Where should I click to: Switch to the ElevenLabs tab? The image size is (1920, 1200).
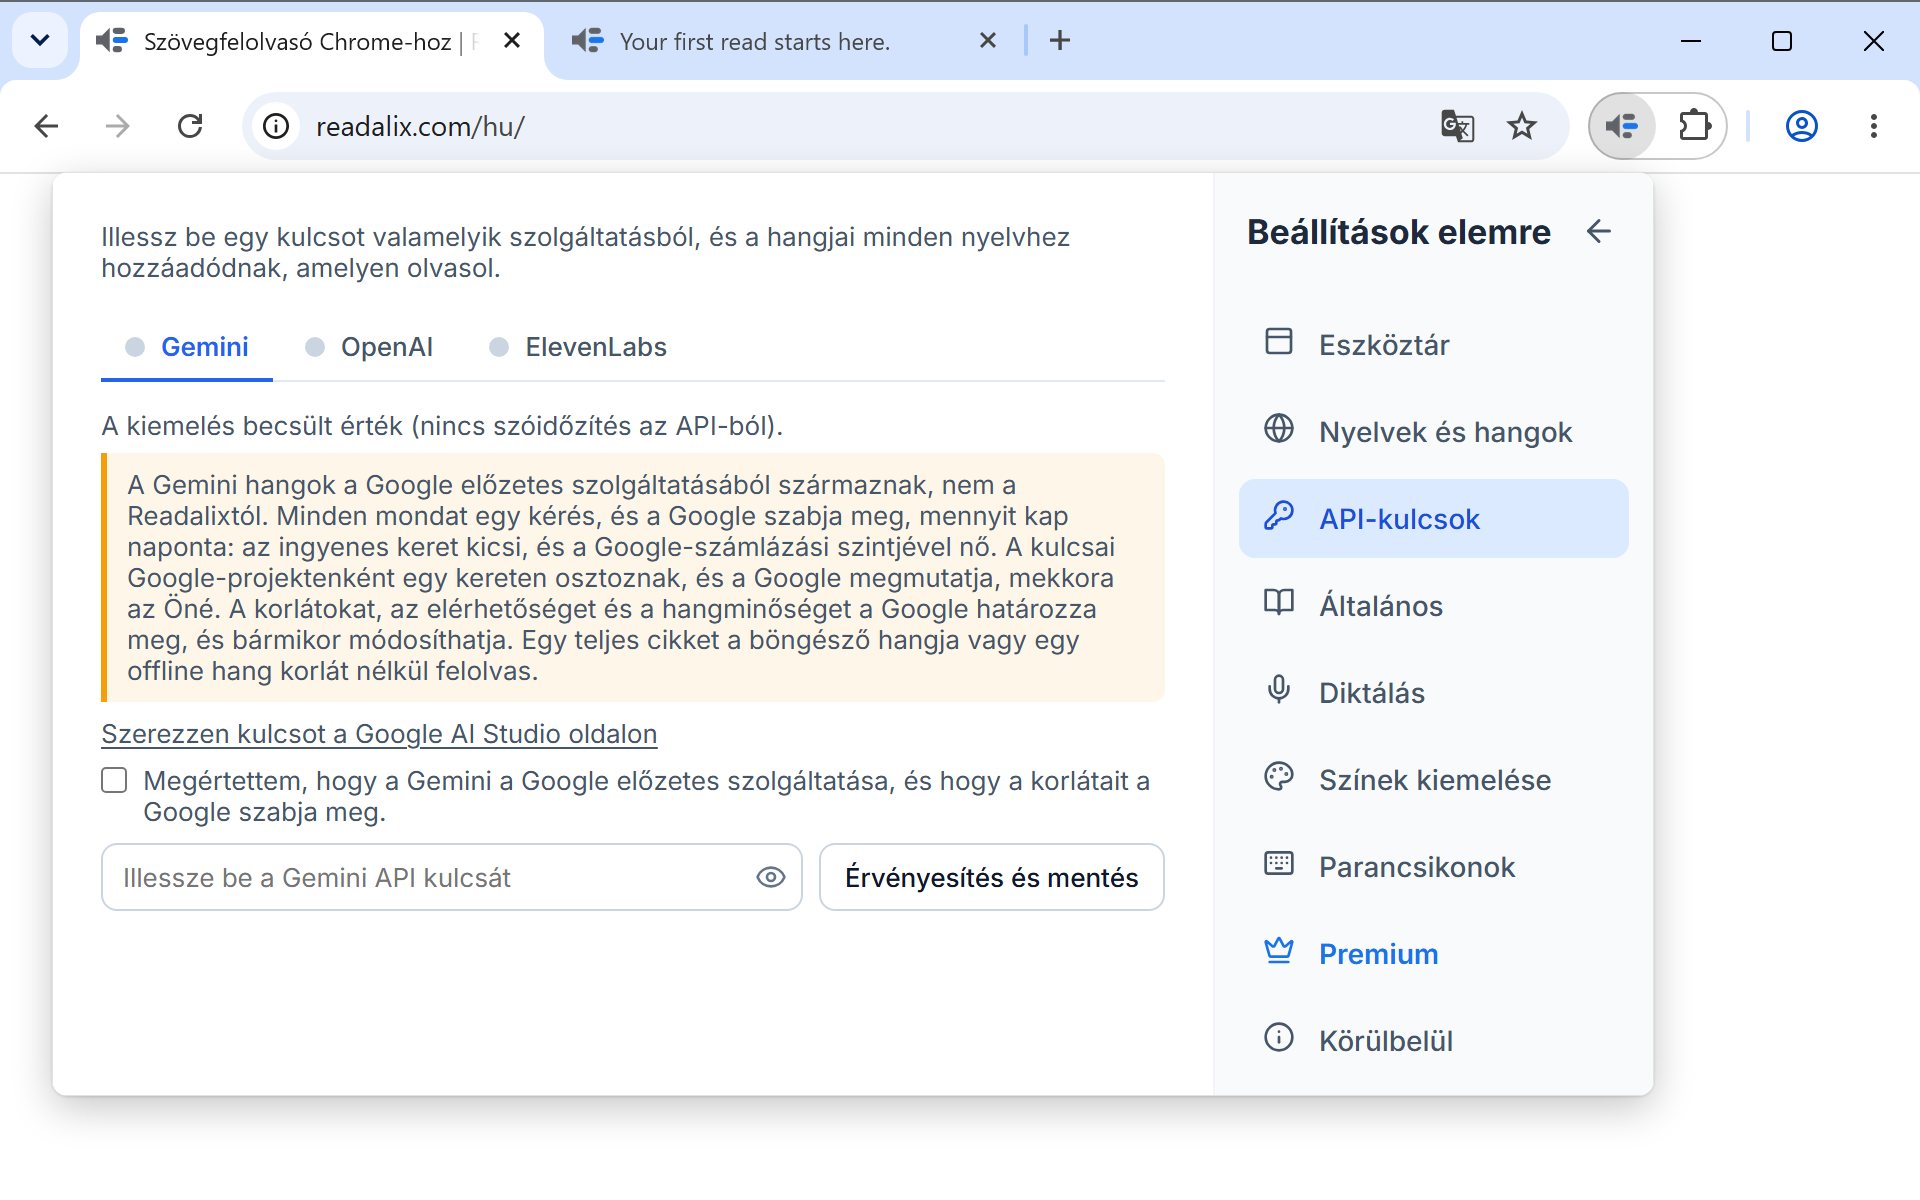pos(578,347)
